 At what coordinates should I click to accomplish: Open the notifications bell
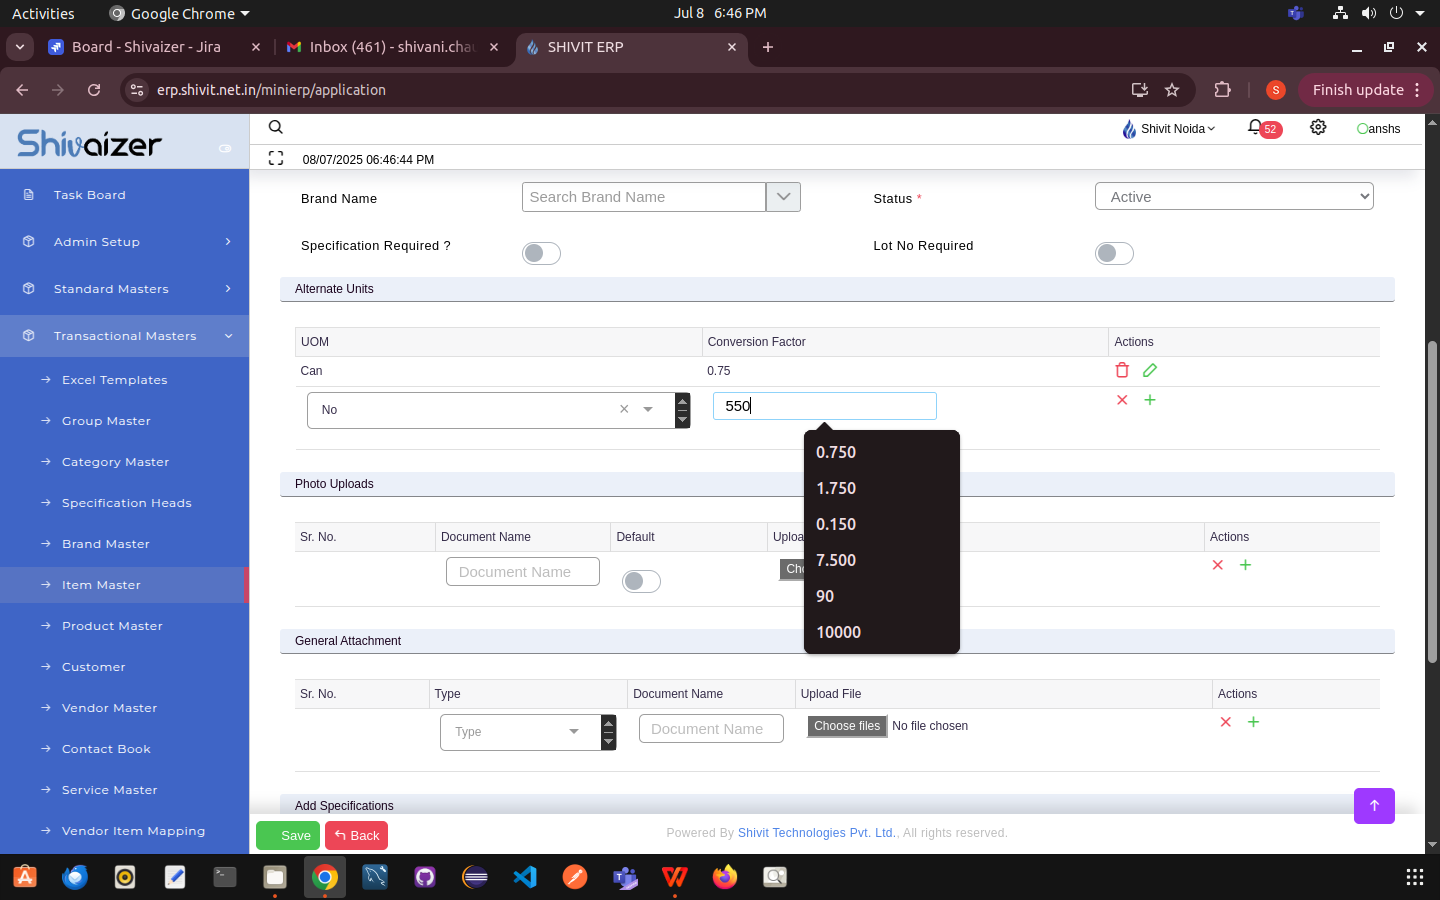tap(1255, 127)
